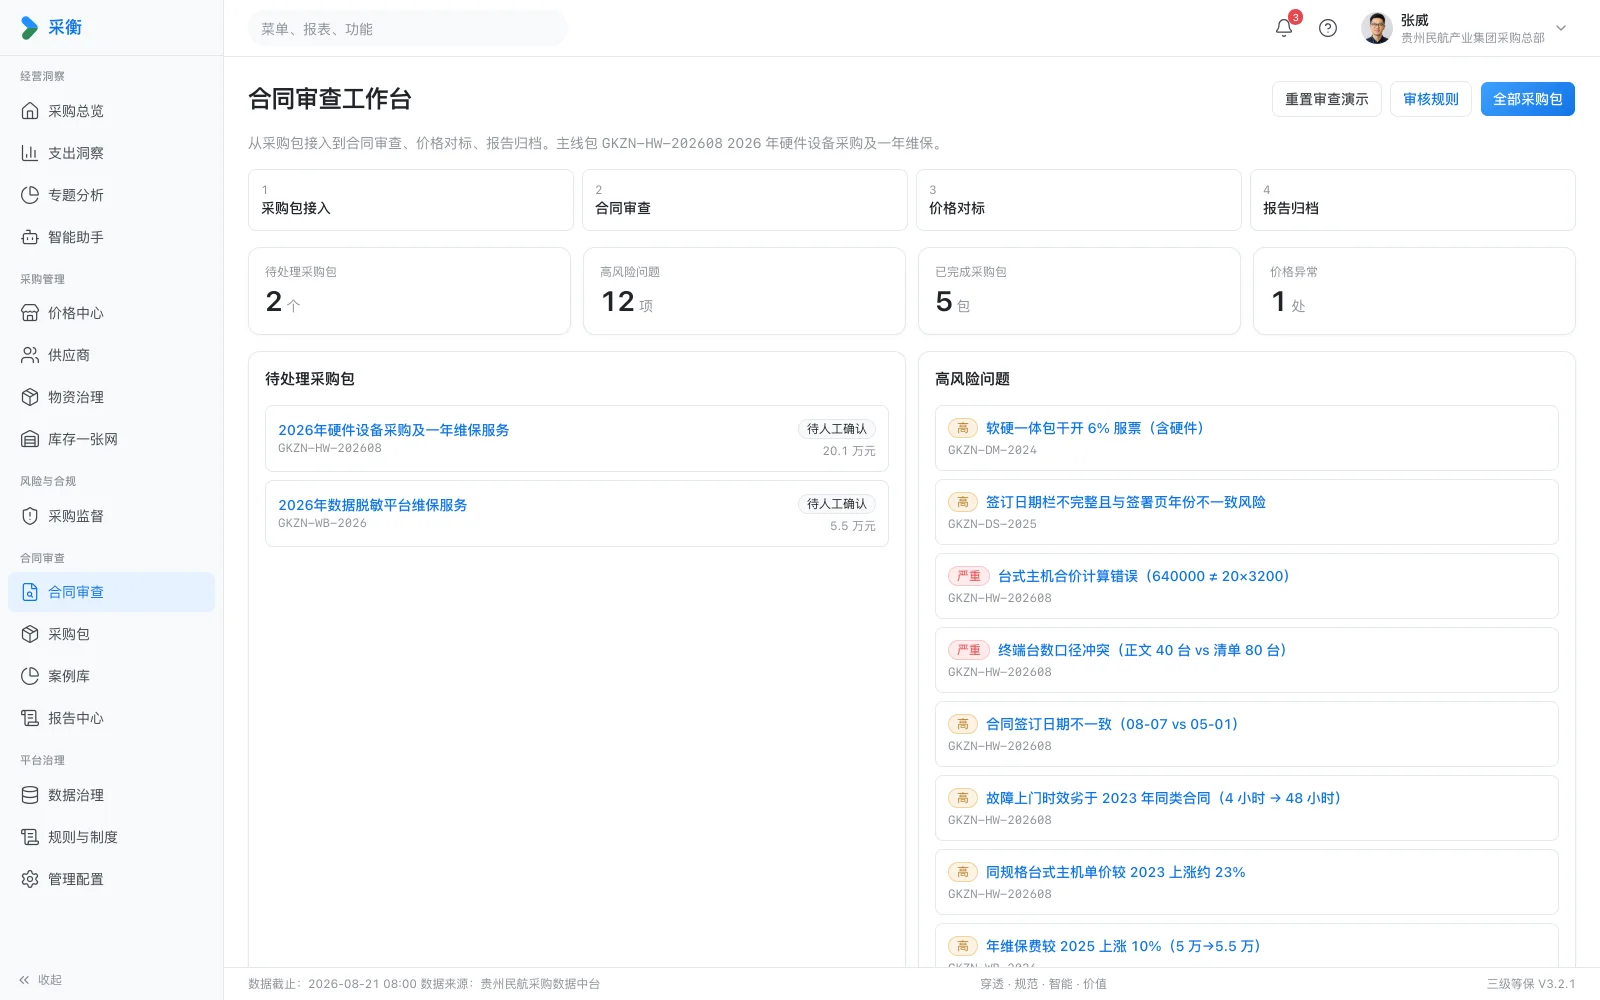Click 全部采购包 button
Image resolution: width=1600 pixels, height=1000 pixels.
point(1528,99)
